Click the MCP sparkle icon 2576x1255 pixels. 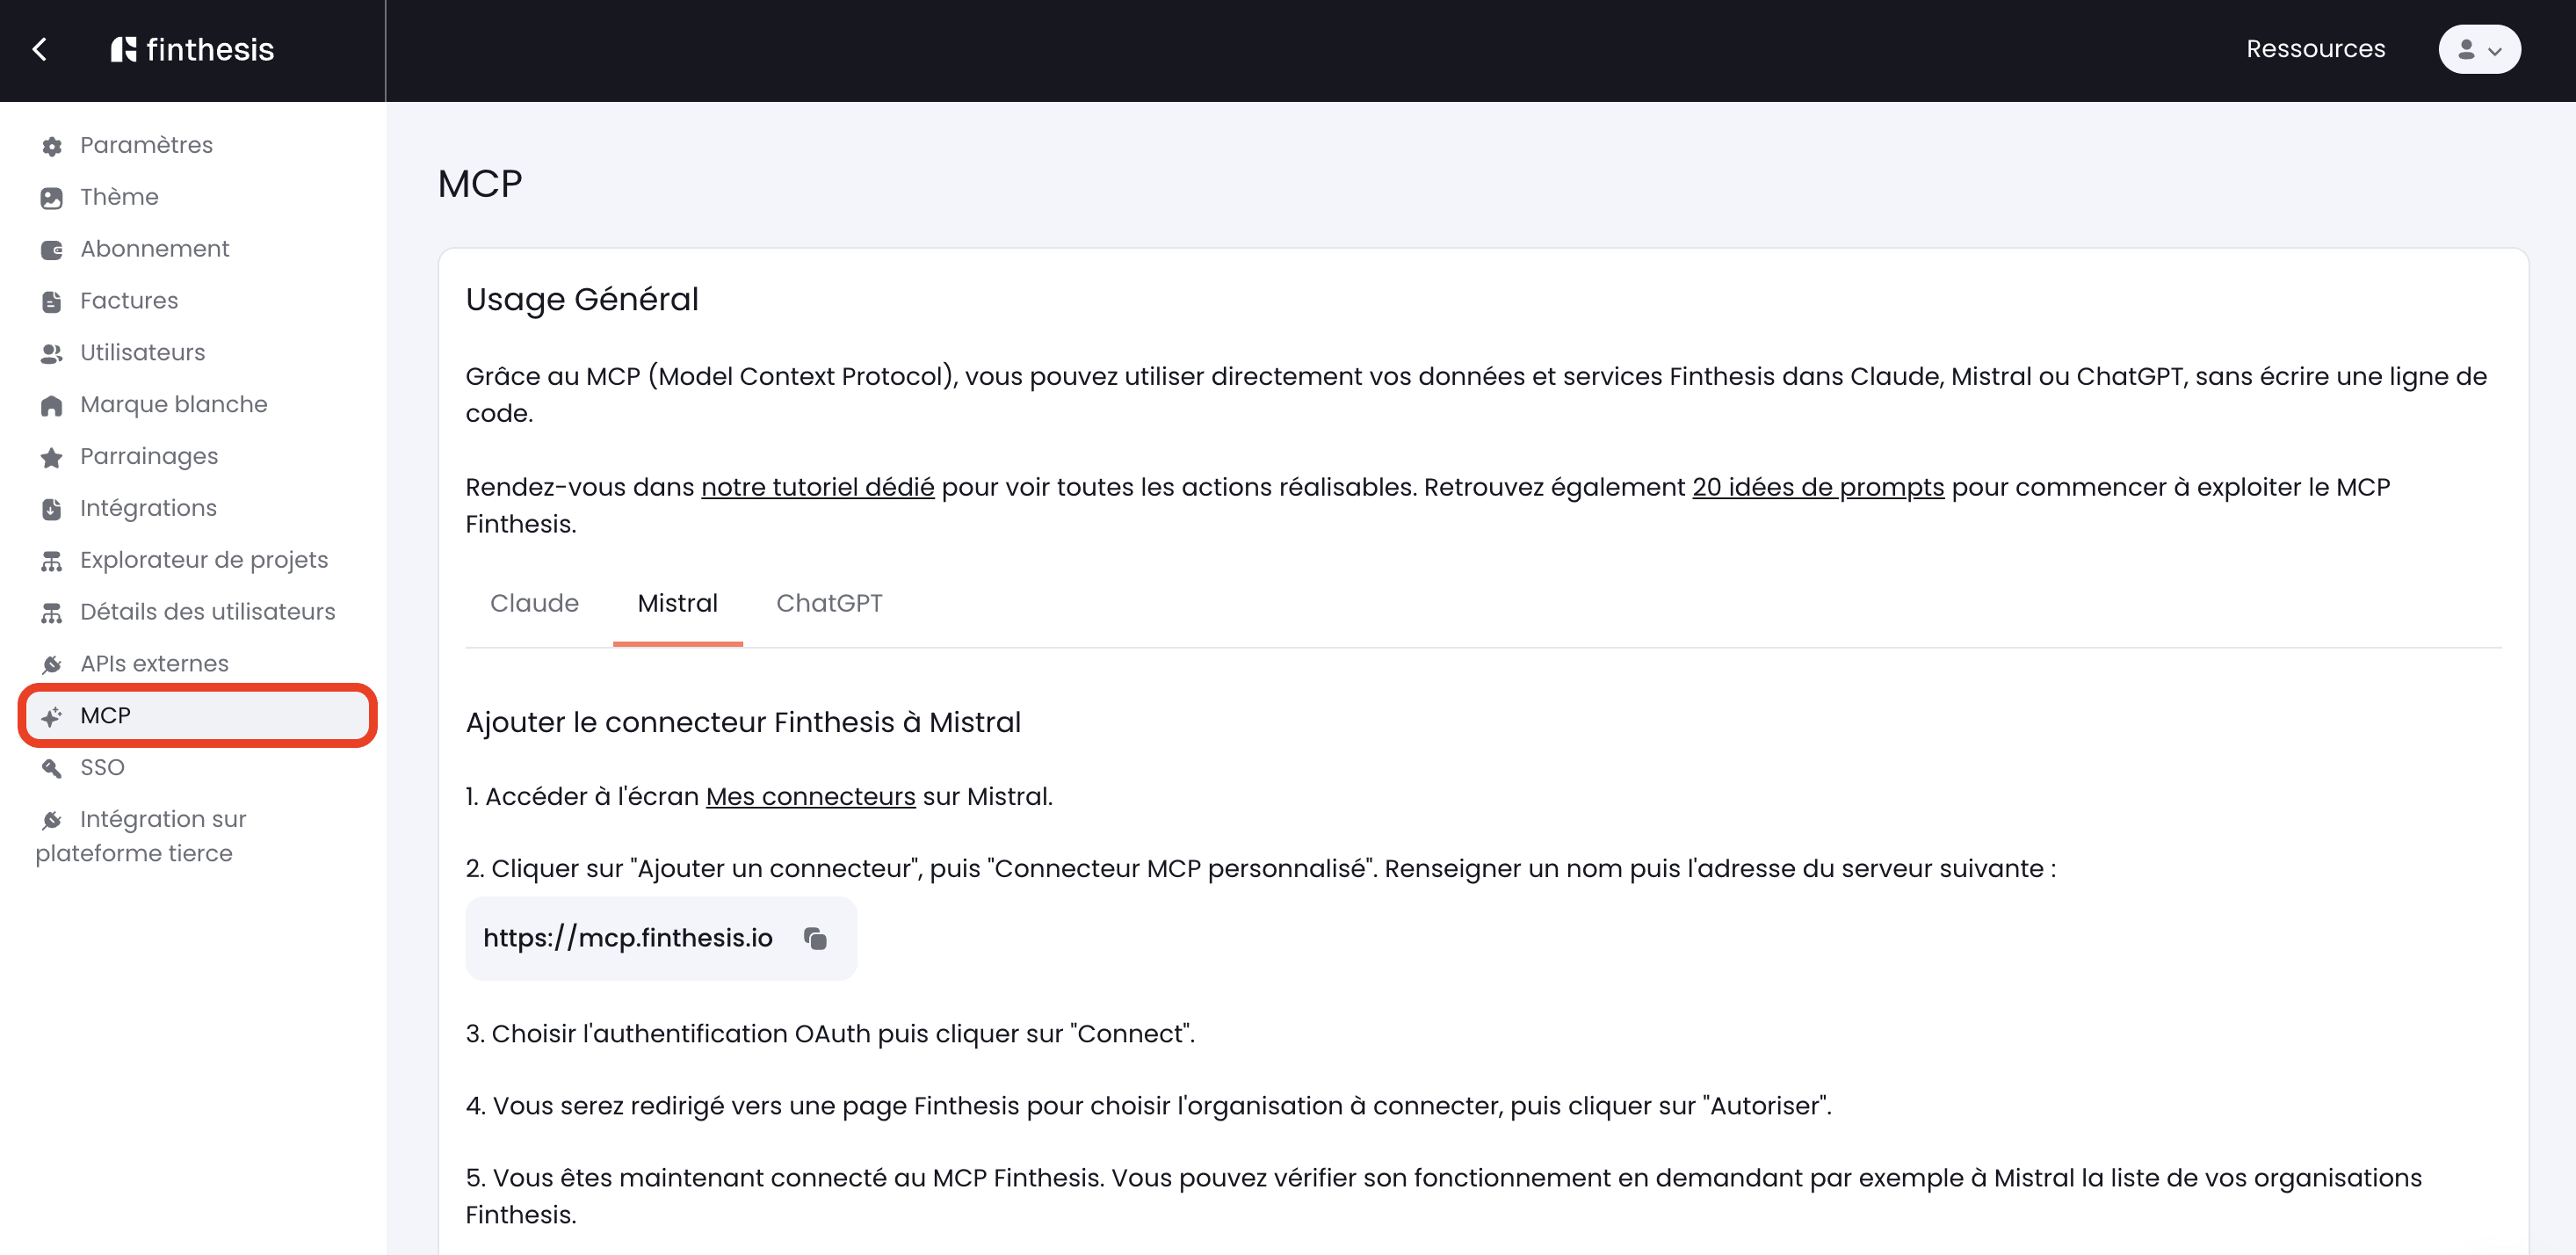(52, 717)
